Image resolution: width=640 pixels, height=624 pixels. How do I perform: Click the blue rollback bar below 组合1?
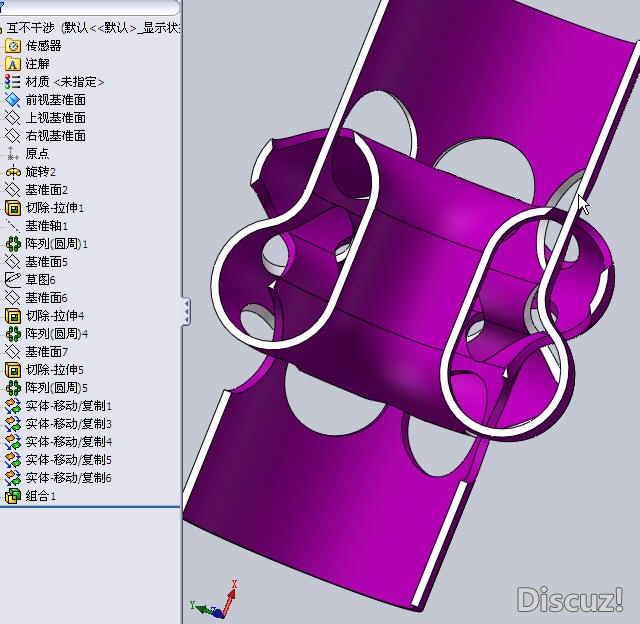pos(90,507)
